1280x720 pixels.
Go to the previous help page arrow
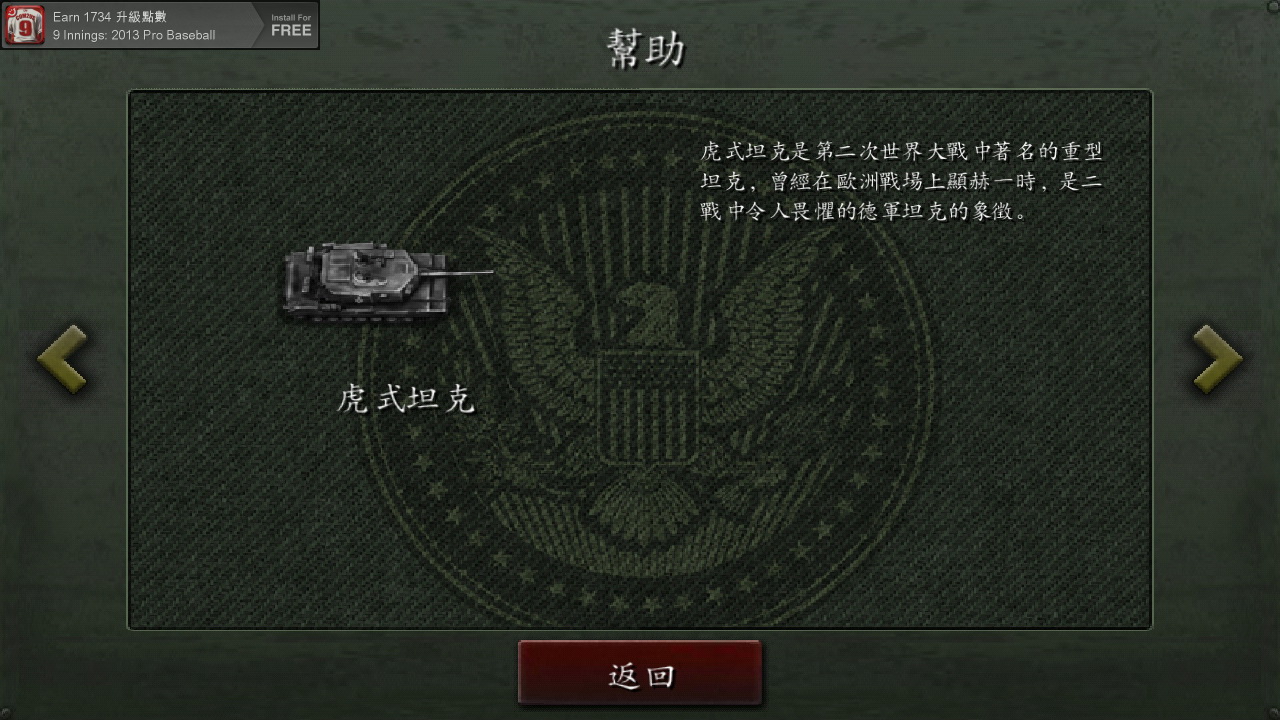pos(62,359)
